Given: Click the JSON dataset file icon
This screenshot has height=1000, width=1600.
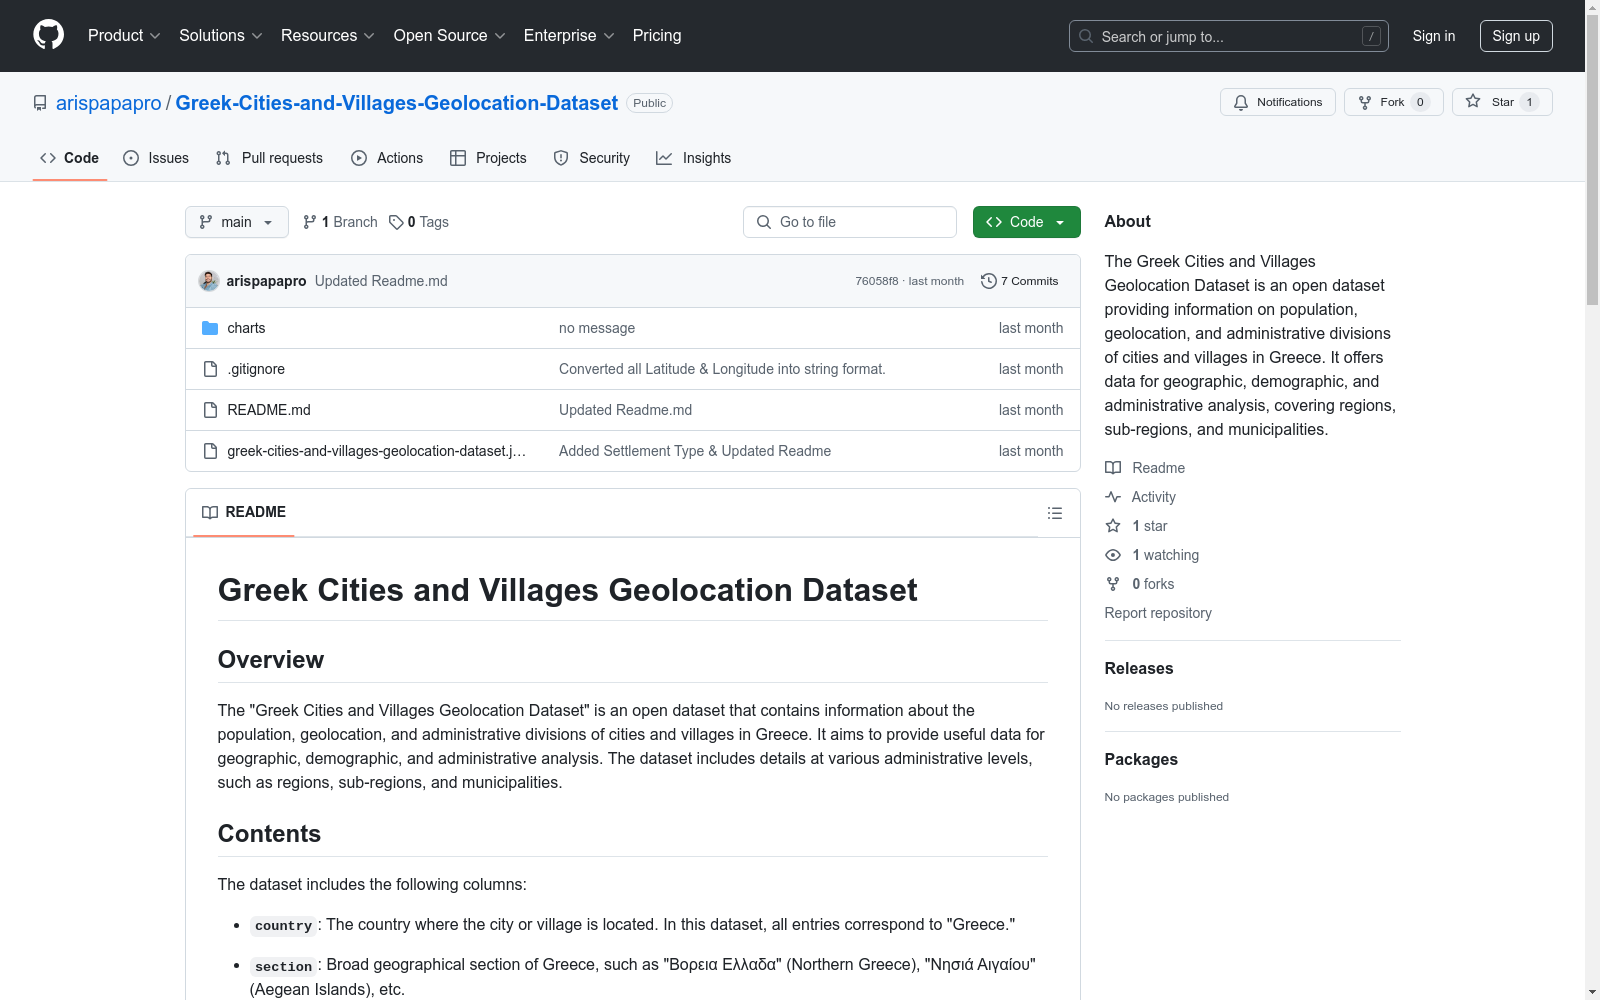Looking at the screenshot, I should [x=210, y=451].
